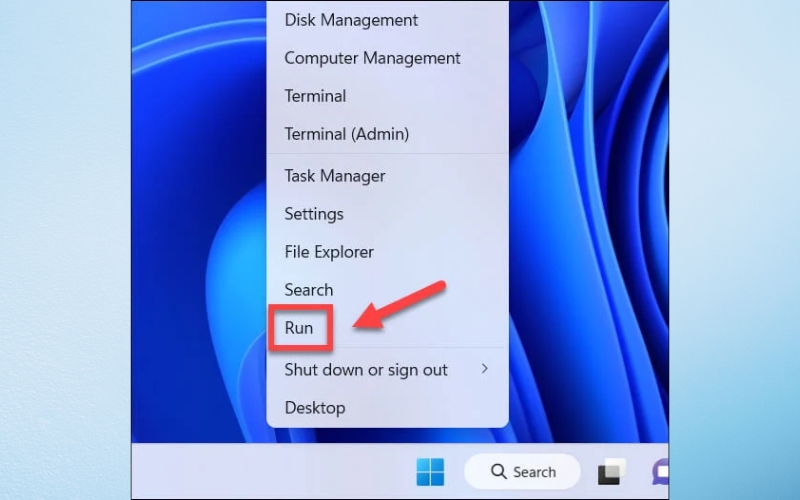Open Task View from the taskbar
The image size is (800, 500).
pyautogui.click(x=611, y=472)
